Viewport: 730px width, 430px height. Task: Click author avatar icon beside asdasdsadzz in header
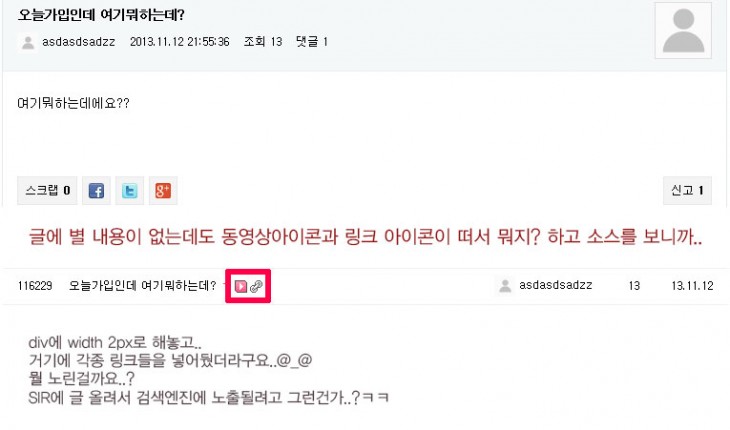pos(28,42)
